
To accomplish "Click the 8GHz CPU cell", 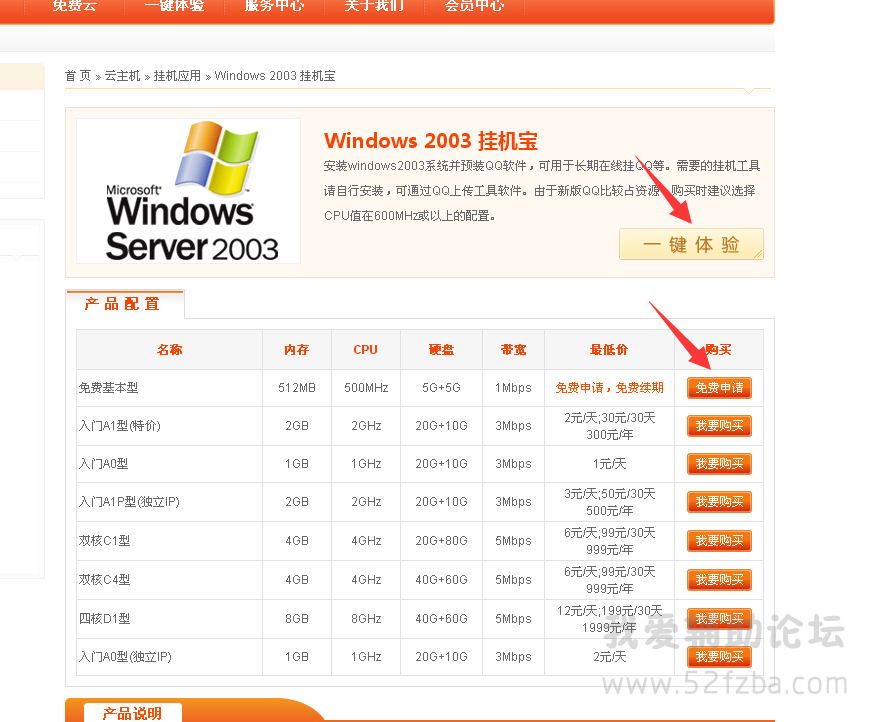I will point(366,619).
